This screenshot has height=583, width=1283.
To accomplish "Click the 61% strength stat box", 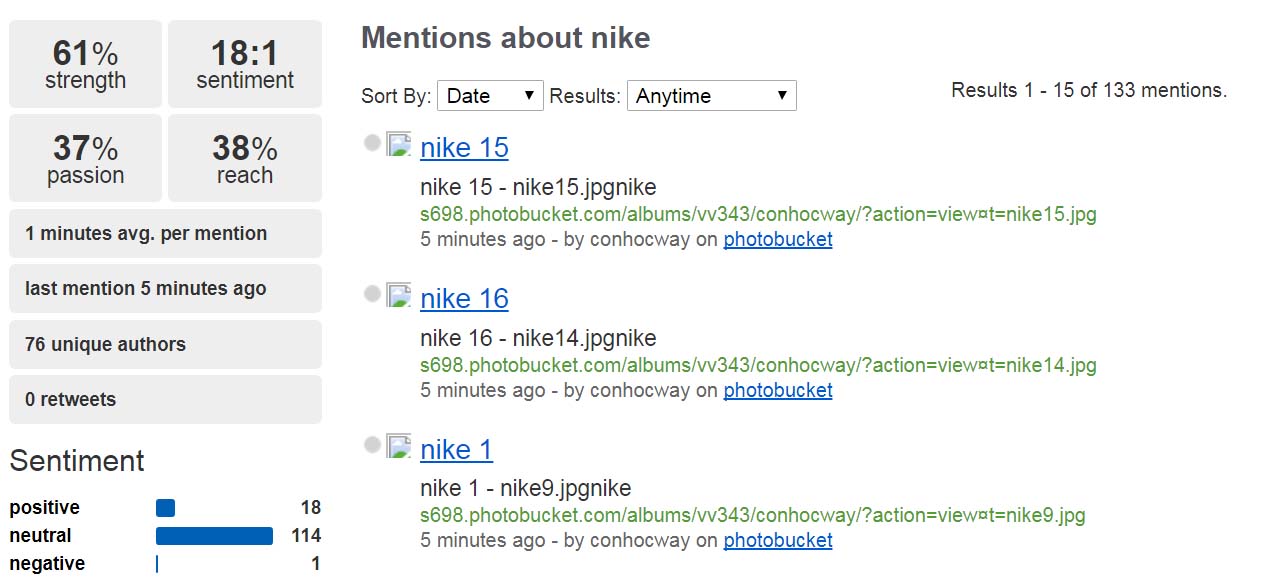I will [x=85, y=63].
